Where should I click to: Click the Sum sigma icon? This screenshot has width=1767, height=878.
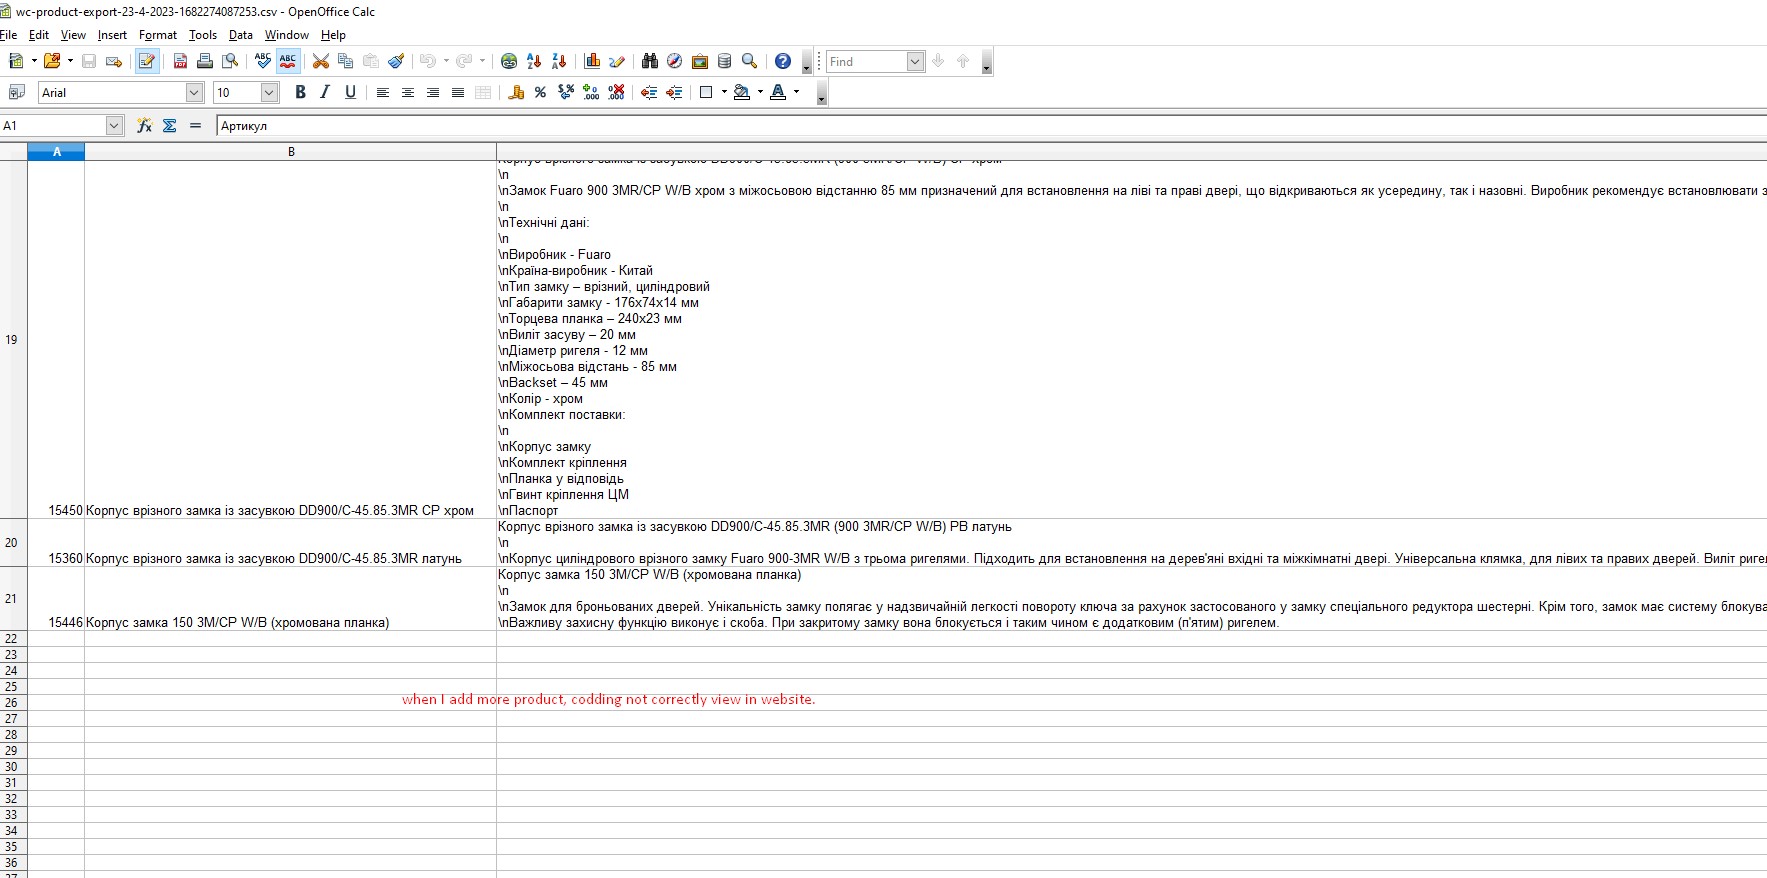click(x=169, y=125)
